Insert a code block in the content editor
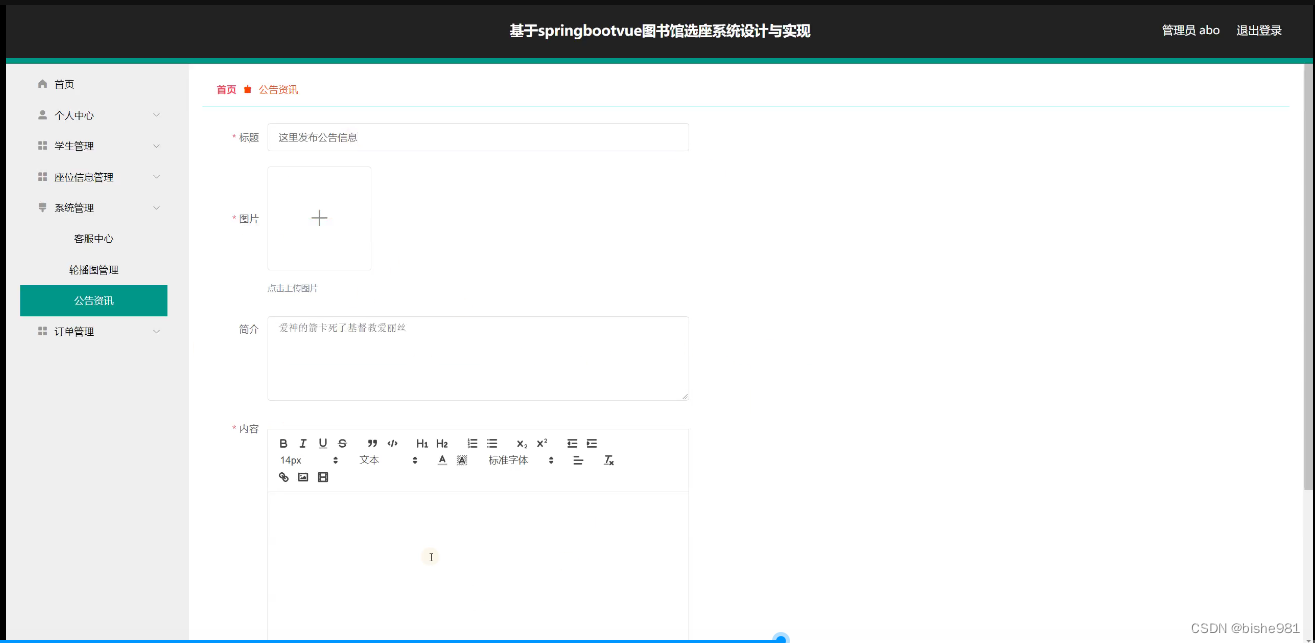Image resolution: width=1315 pixels, height=643 pixels. 392,443
